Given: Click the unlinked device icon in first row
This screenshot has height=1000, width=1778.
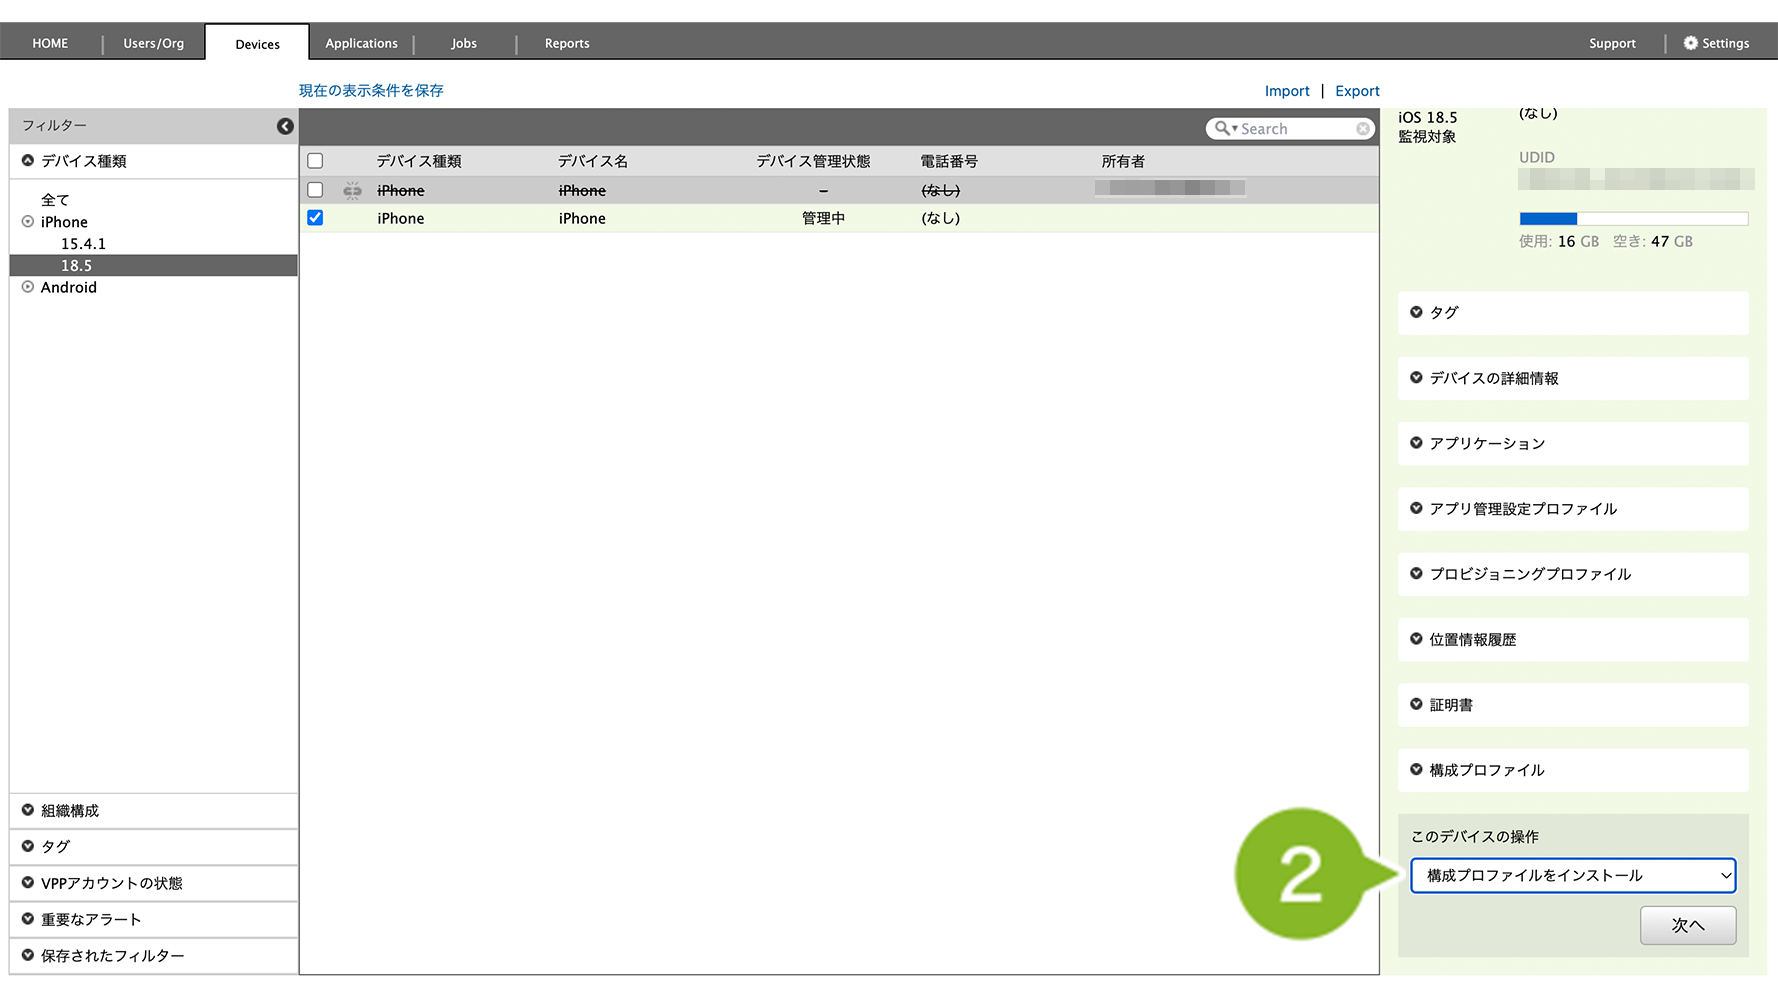Looking at the screenshot, I should pos(352,190).
